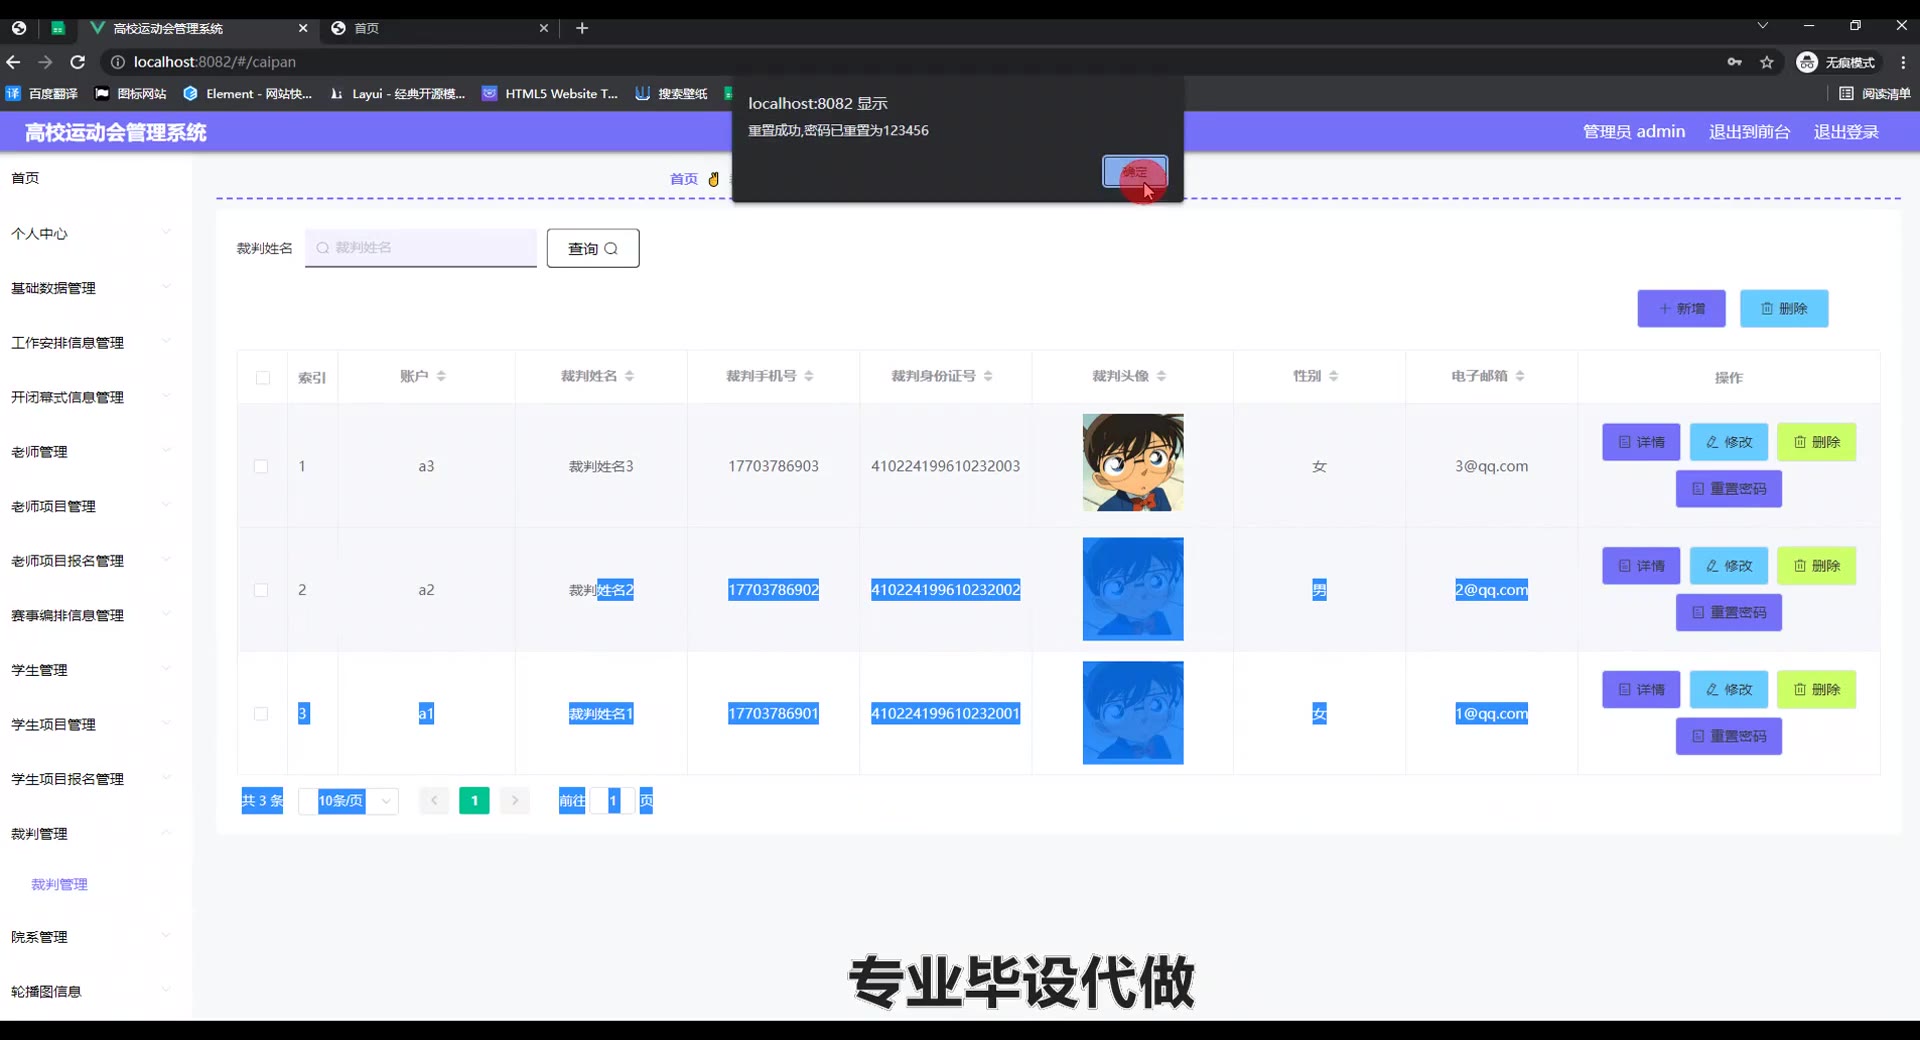
Task: Open the avatar thumbnail for 裁判姓名3
Action: 1133,463
